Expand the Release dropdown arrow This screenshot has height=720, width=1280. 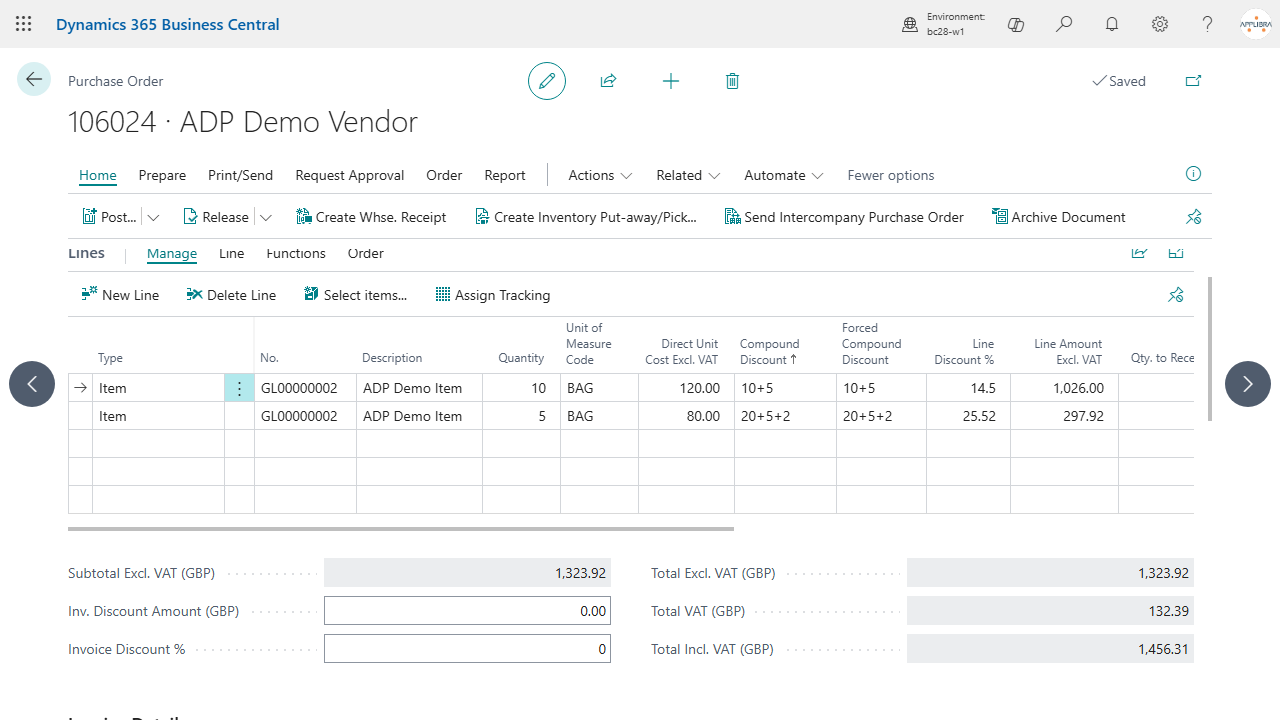click(x=265, y=217)
